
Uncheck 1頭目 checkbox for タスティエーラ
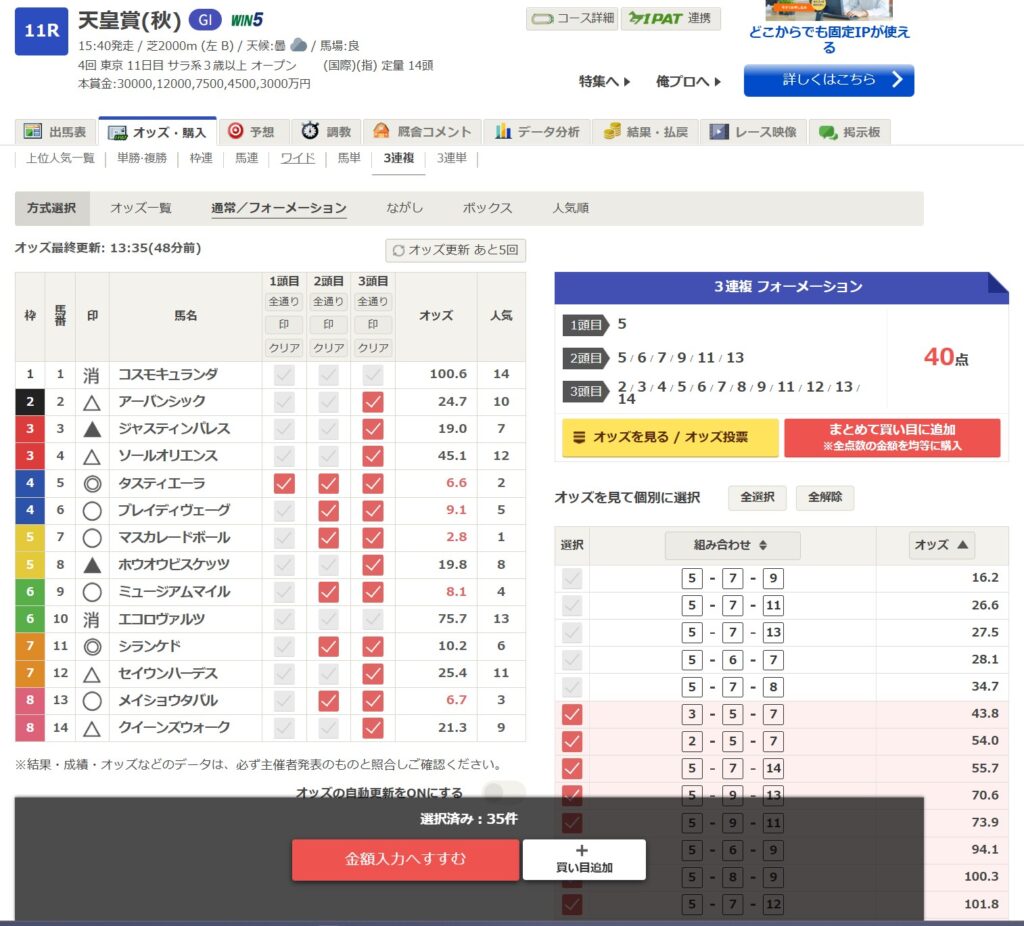click(x=284, y=483)
